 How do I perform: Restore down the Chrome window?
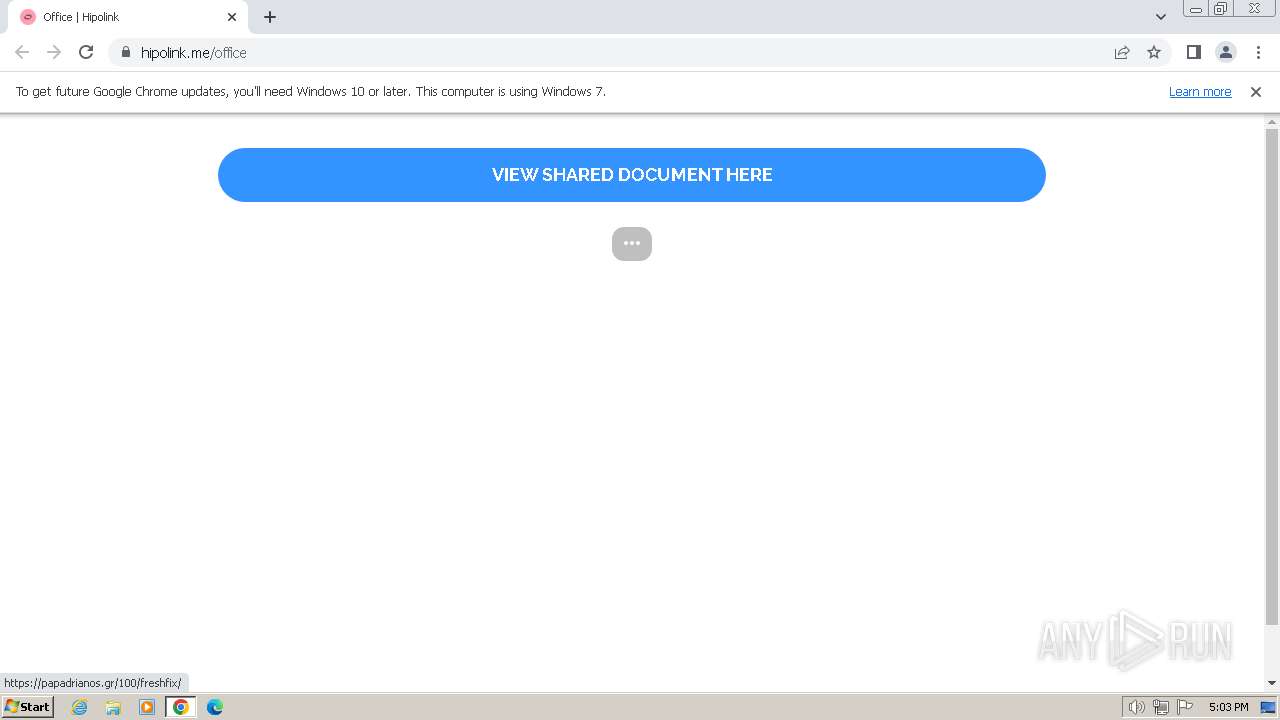coord(1221,9)
